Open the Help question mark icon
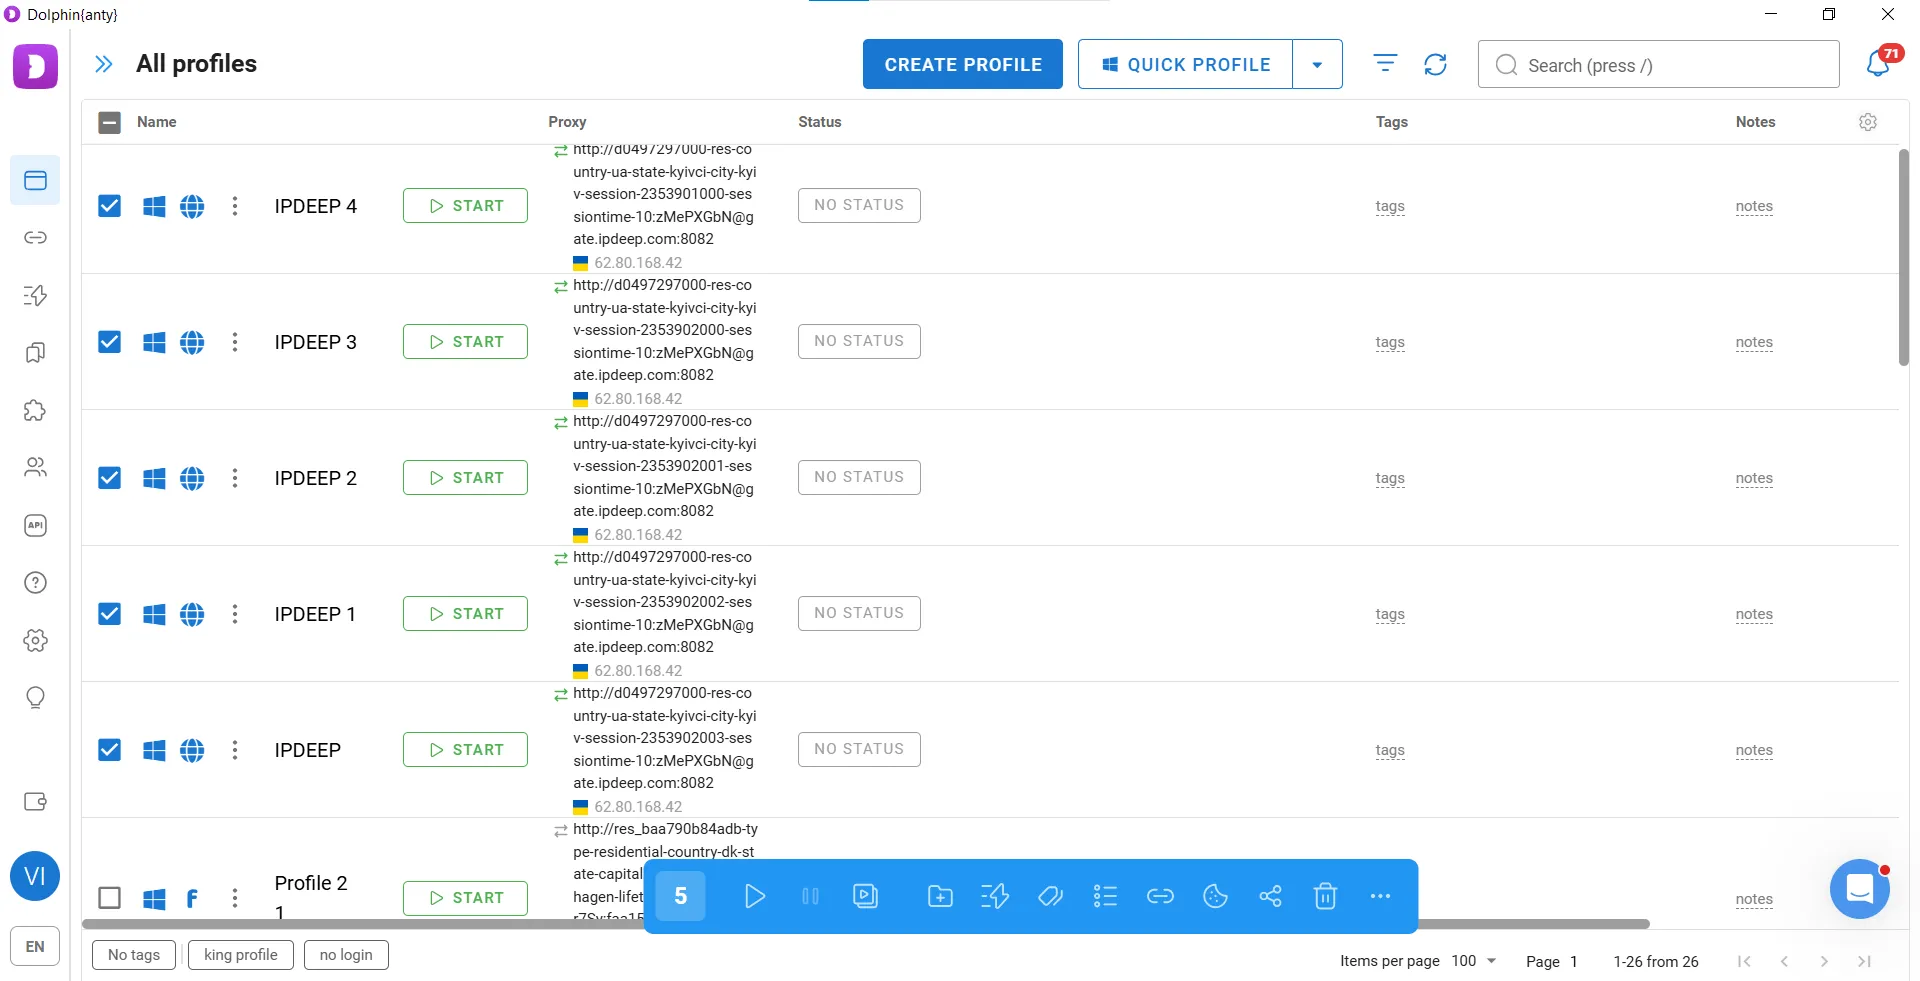This screenshot has width=1920, height=981. (x=35, y=583)
